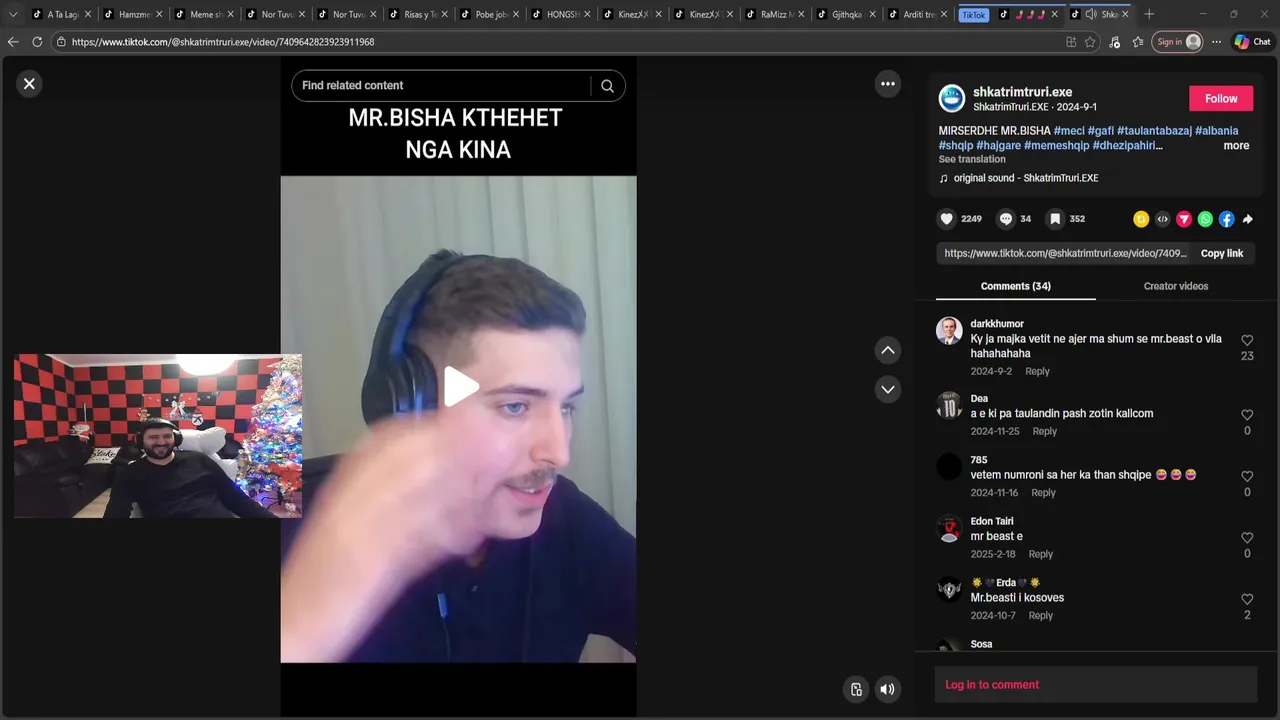Image resolution: width=1280 pixels, height=720 pixels.
Task: Reply to Dea's comment
Action: (1044, 432)
